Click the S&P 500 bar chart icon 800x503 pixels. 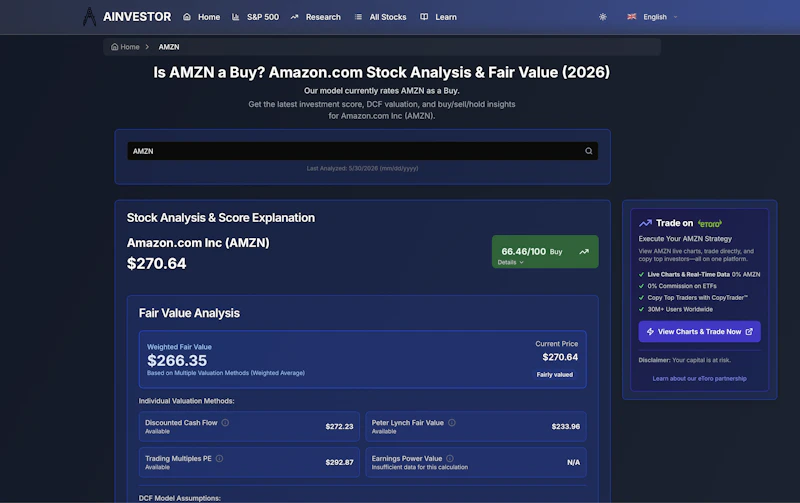coord(235,17)
